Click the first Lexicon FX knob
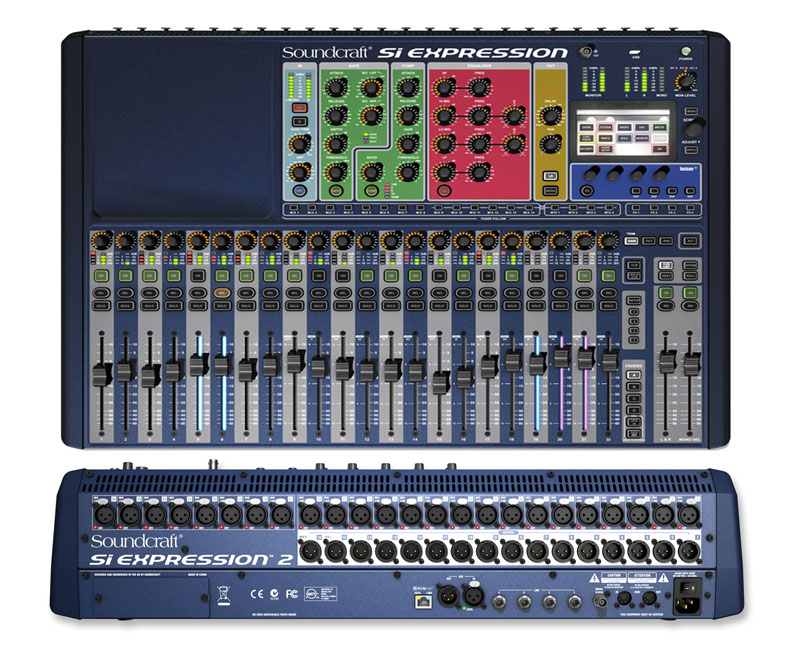This screenshot has width=800, height=651. pos(591,173)
